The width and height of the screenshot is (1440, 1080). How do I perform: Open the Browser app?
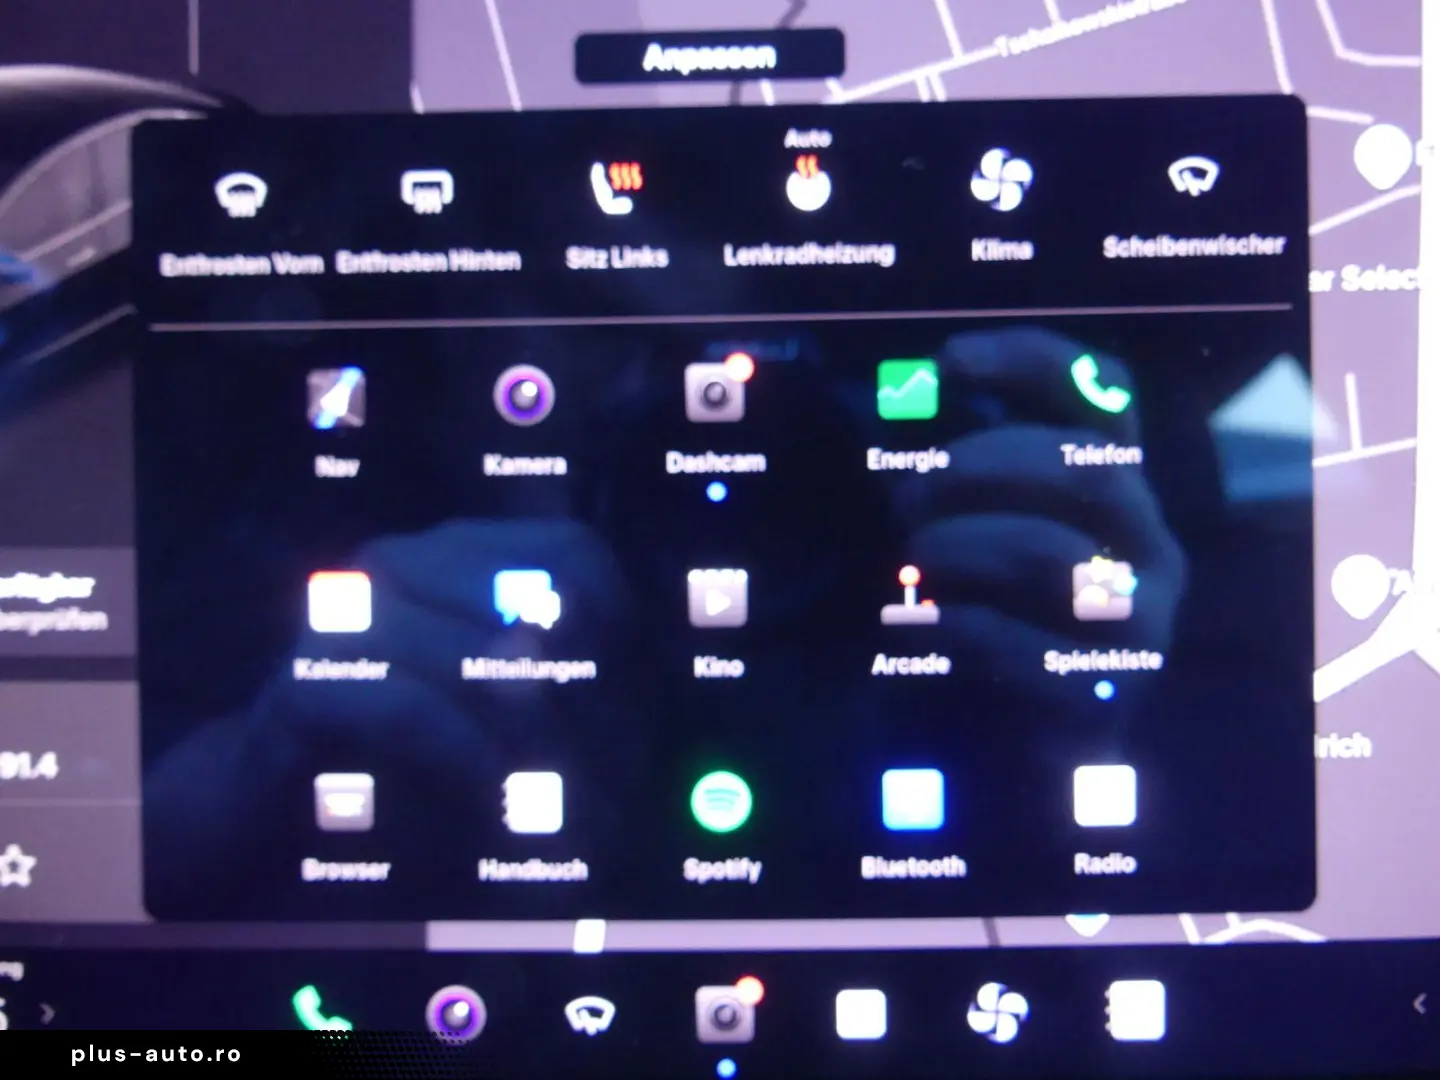pos(345,804)
